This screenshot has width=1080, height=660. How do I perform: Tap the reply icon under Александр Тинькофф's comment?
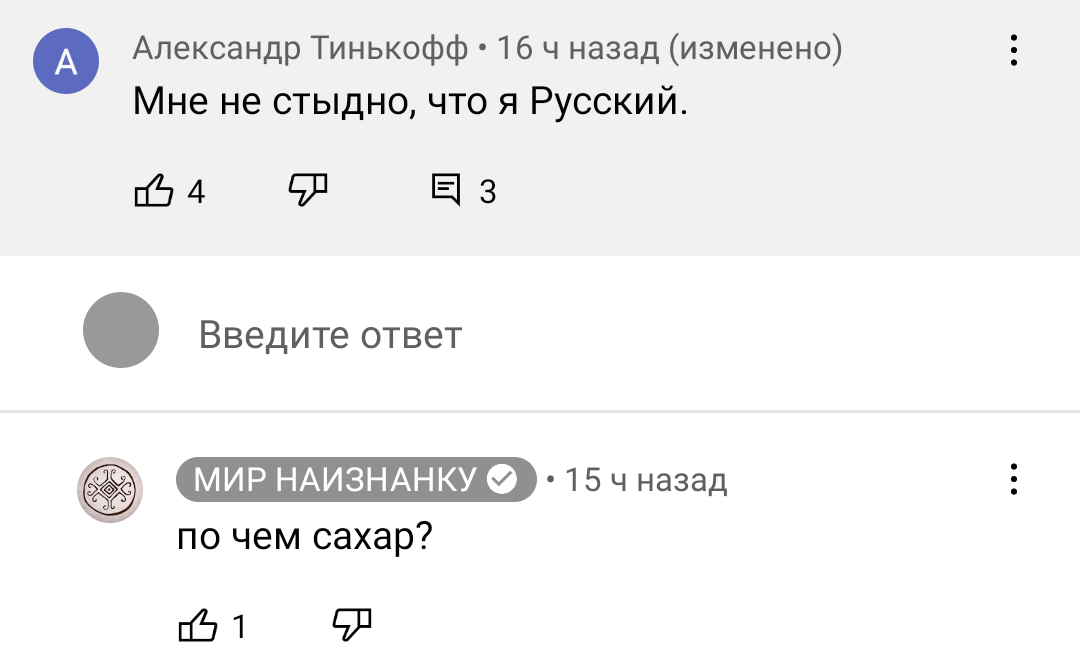click(446, 188)
